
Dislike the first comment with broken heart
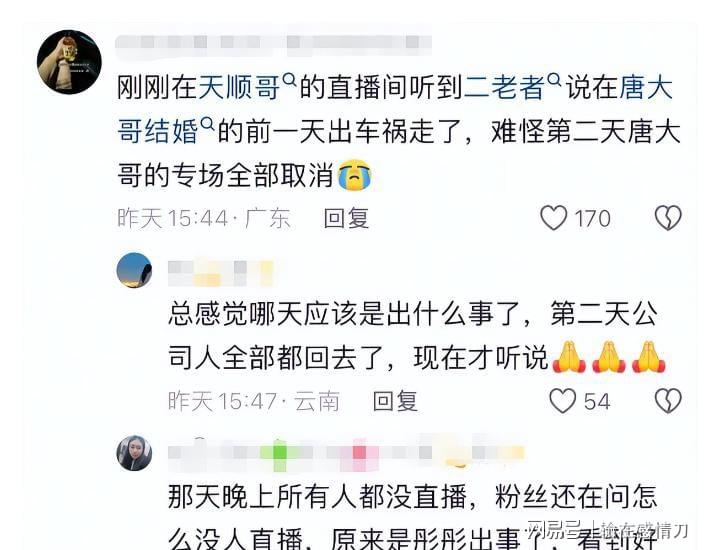pyautogui.click(x=668, y=218)
